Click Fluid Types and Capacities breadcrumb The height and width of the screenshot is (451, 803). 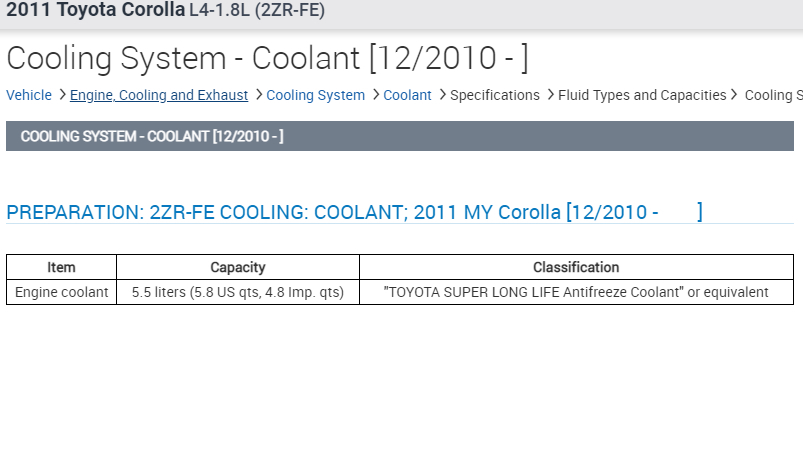[642, 95]
